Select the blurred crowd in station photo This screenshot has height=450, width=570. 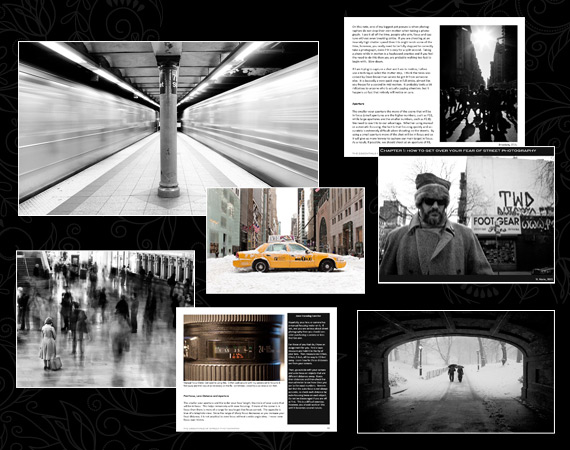click(105, 318)
